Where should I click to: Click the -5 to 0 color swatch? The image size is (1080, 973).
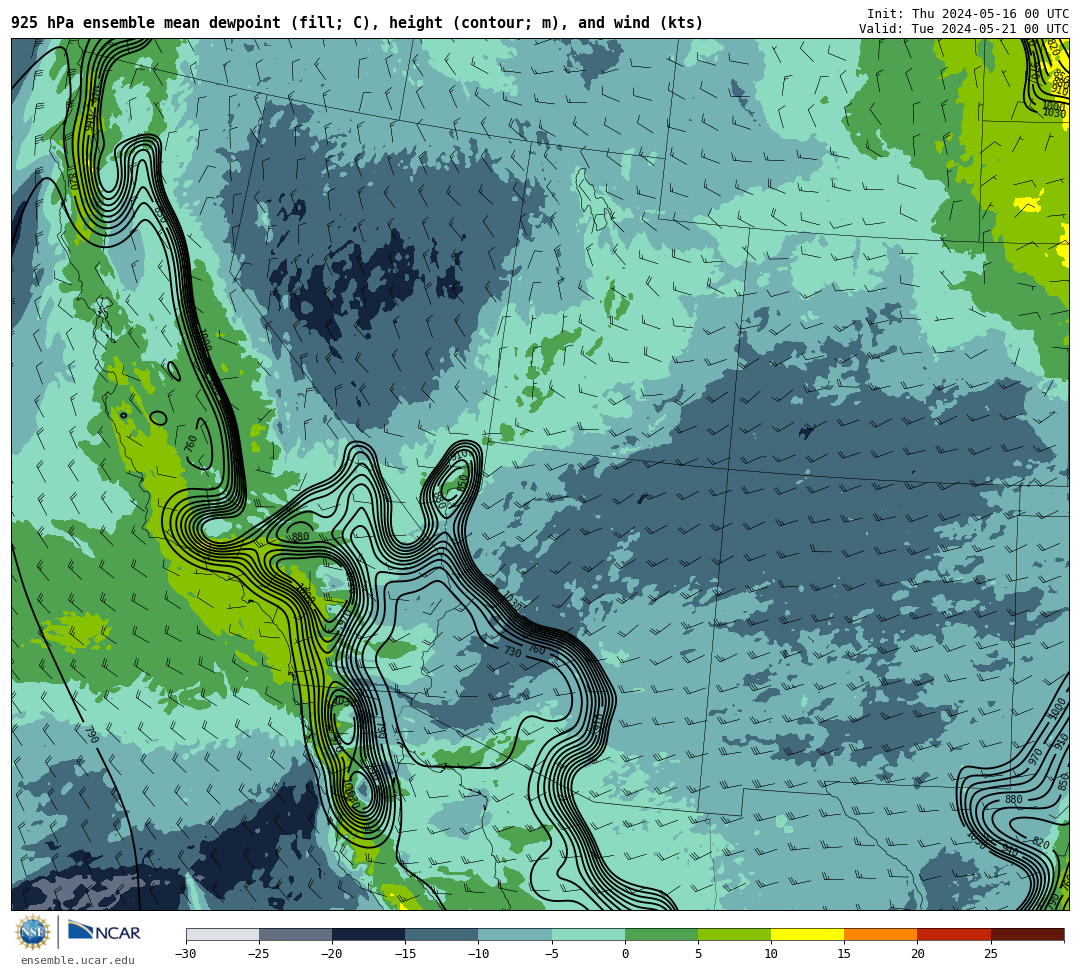point(588,934)
